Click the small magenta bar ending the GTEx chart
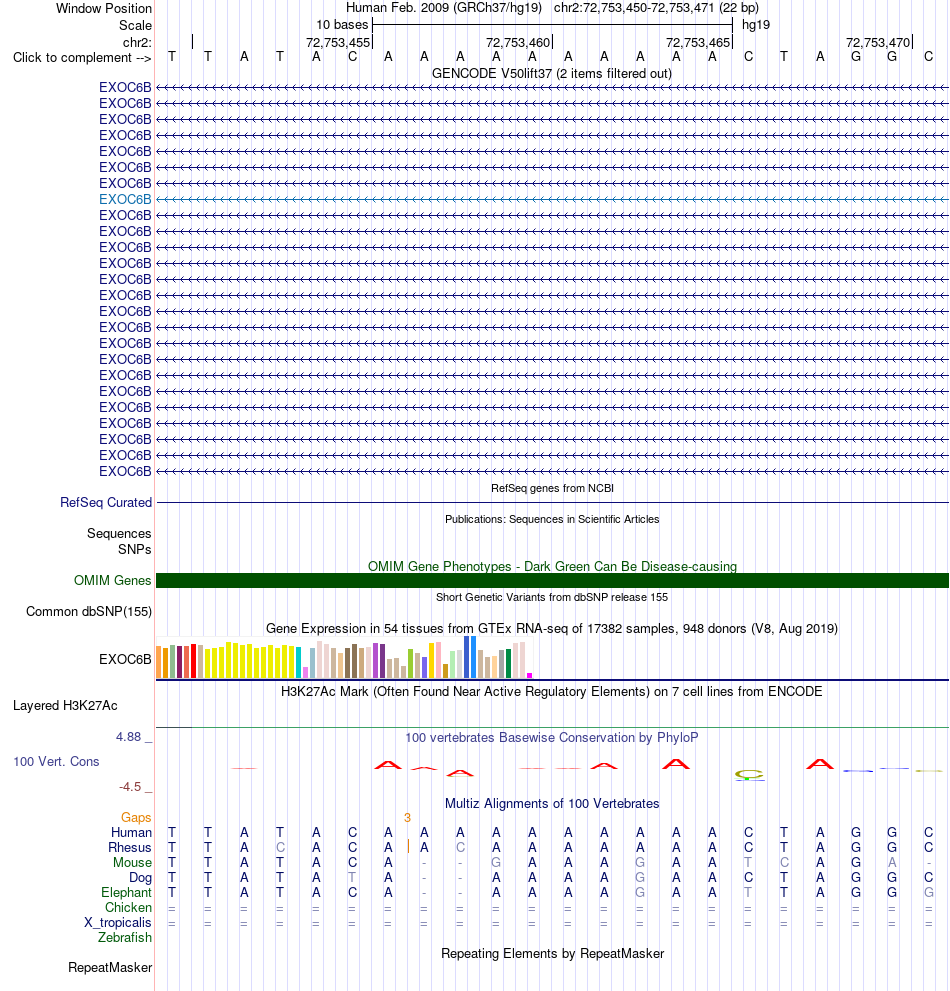 (530, 676)
